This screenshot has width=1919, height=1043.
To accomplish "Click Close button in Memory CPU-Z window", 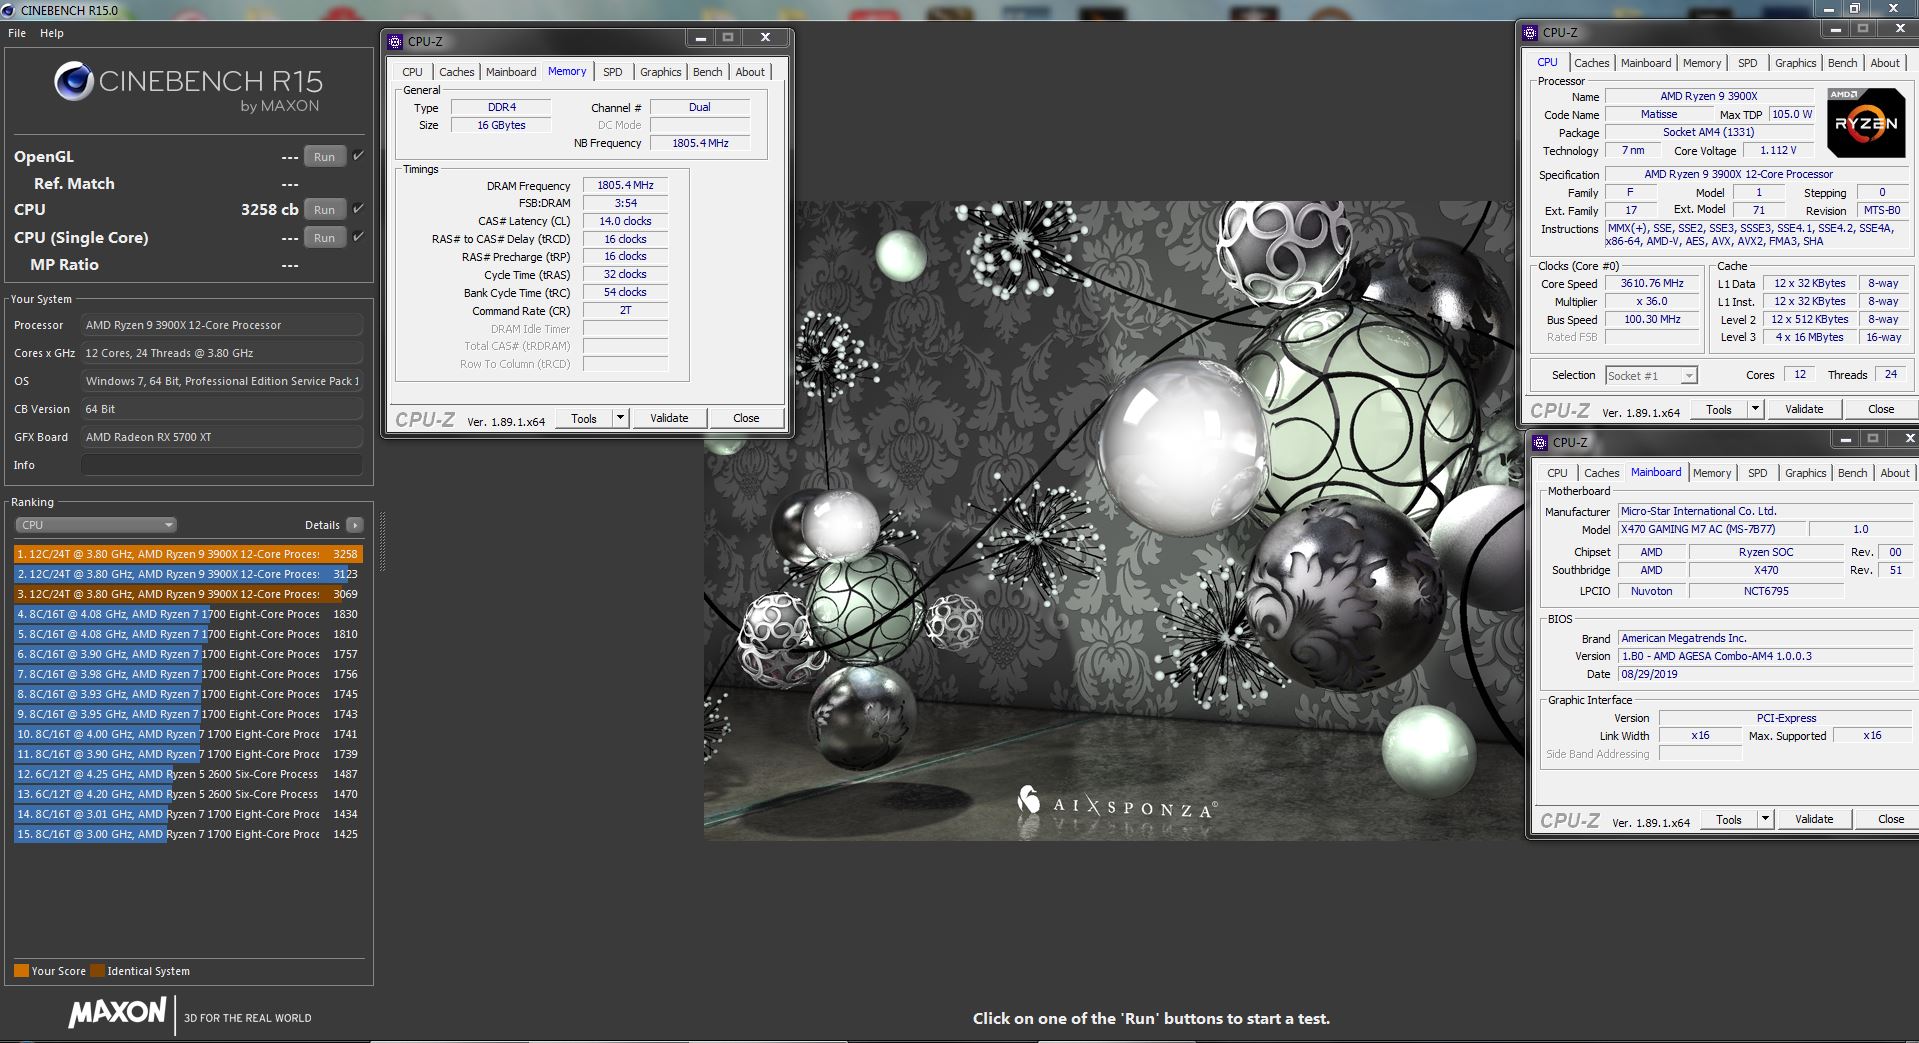I will [x=746, y=418].
